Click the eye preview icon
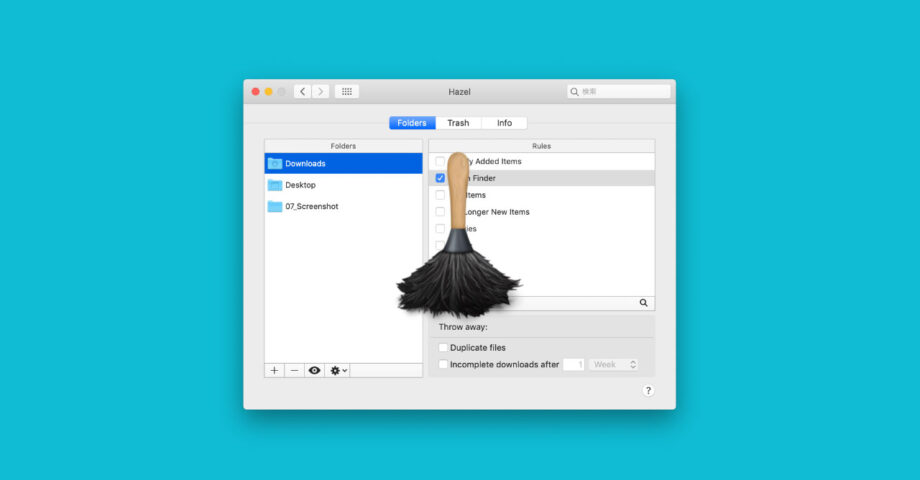Screen dimensions: 920x480 tap(314, 370)
